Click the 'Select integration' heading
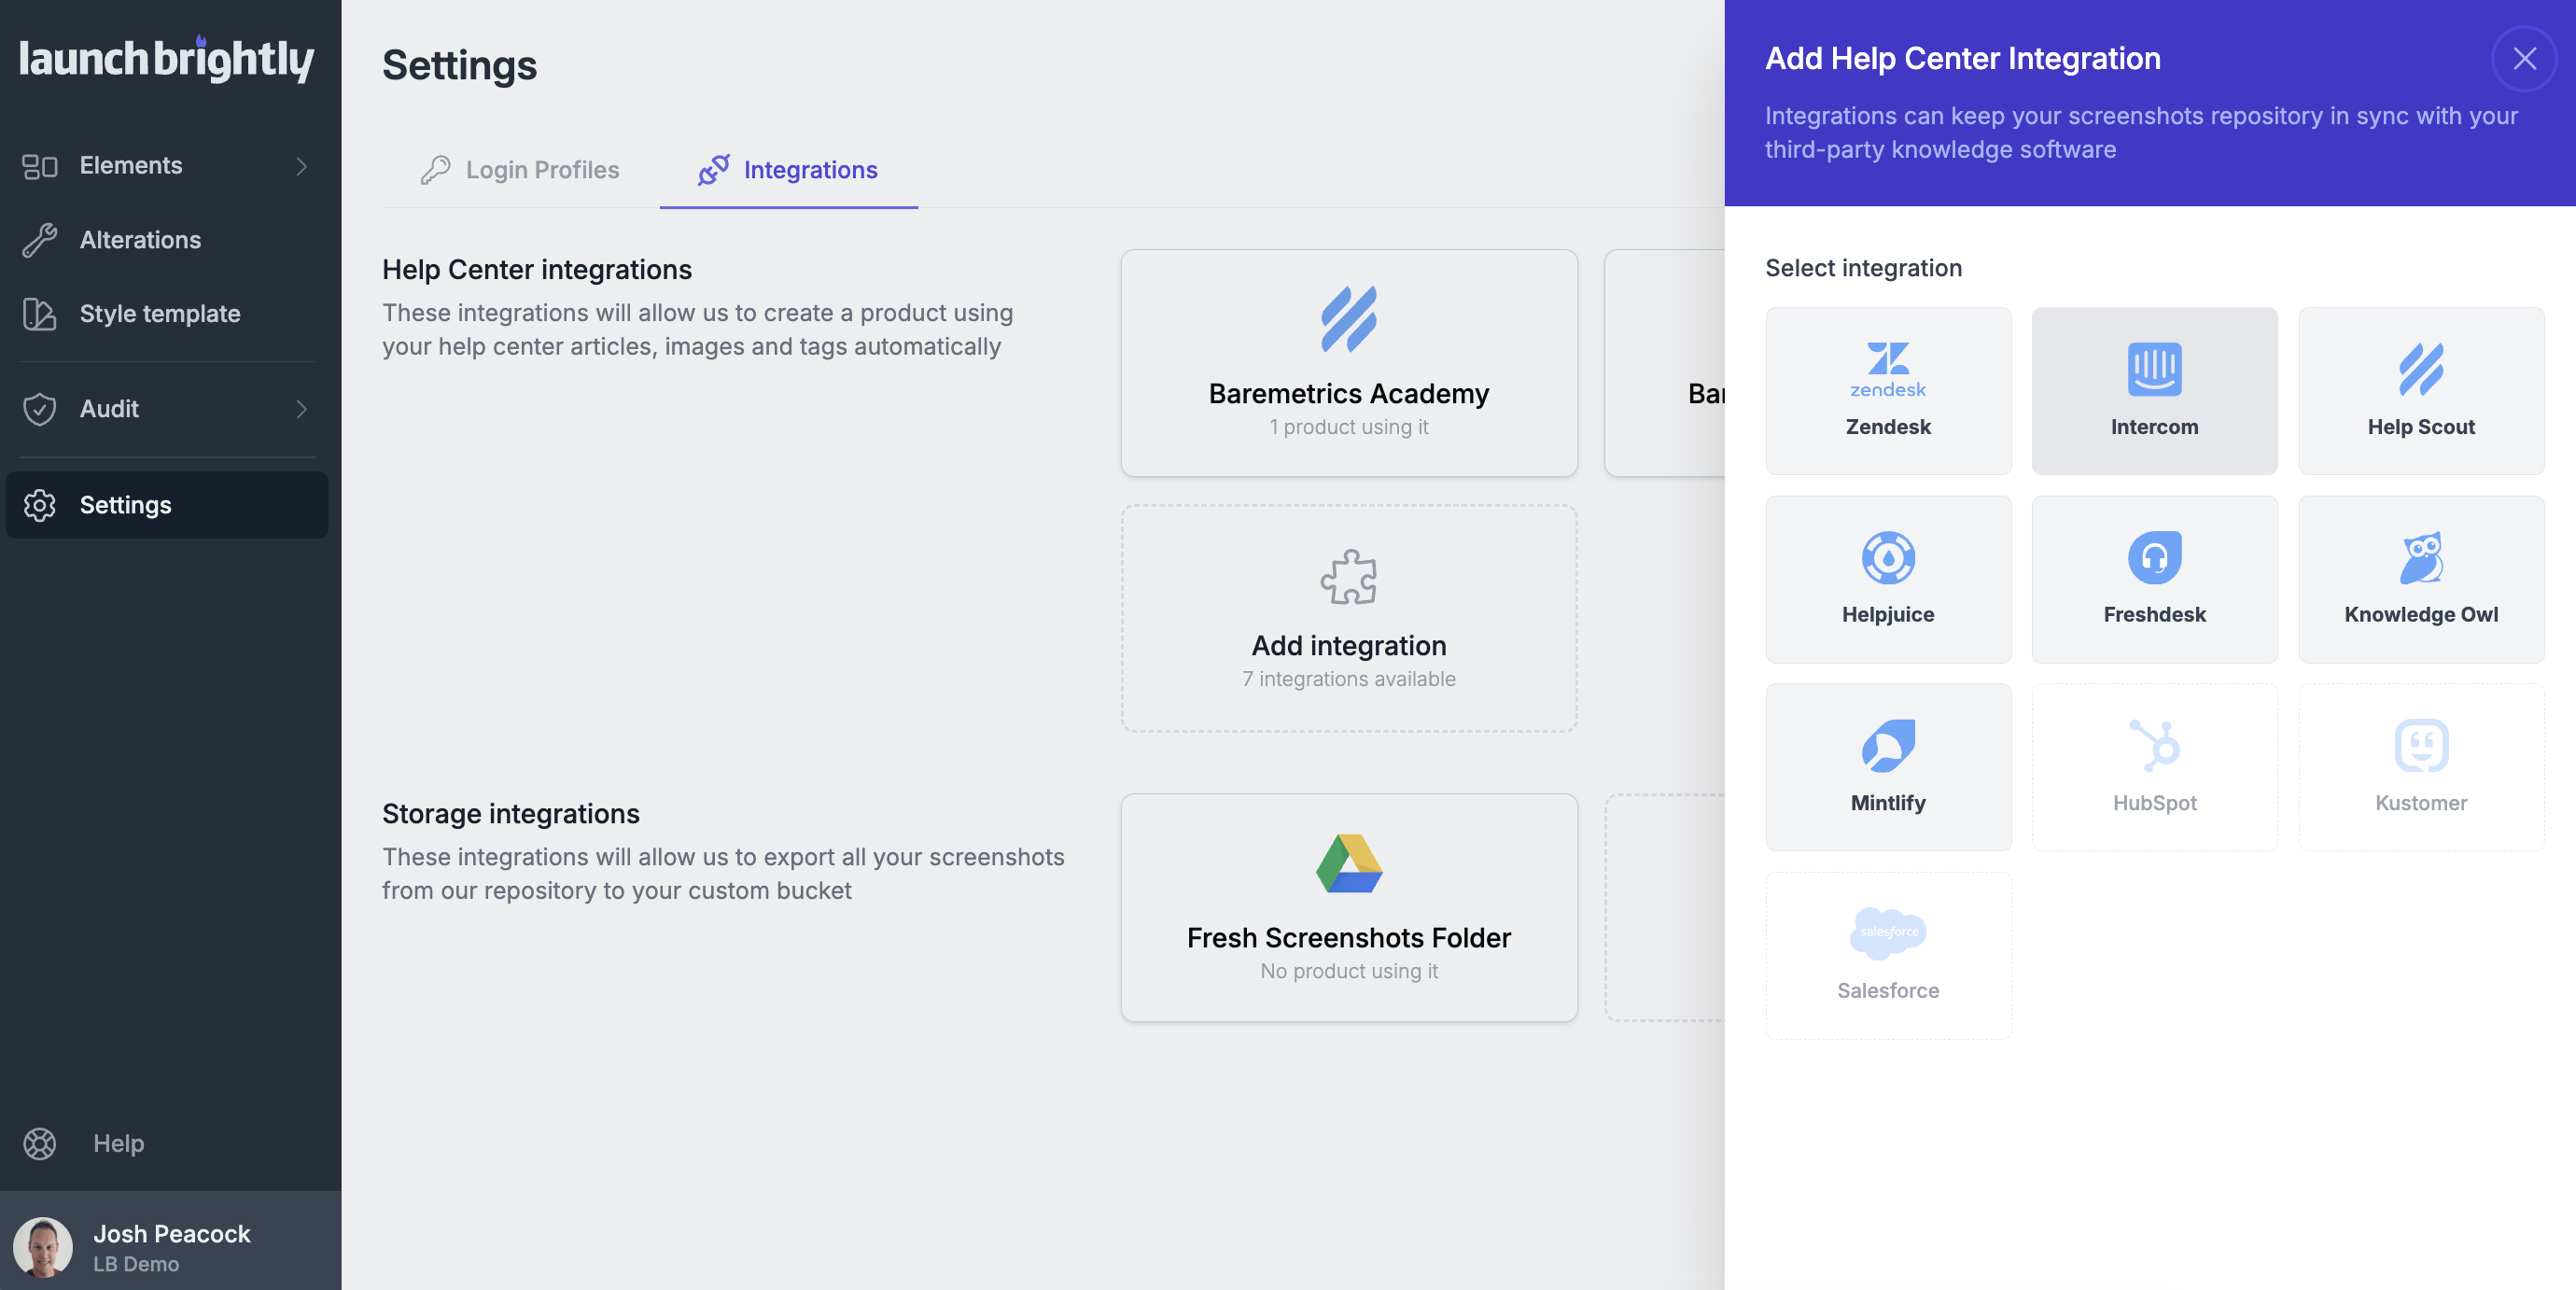 [x=1863, y=268]
